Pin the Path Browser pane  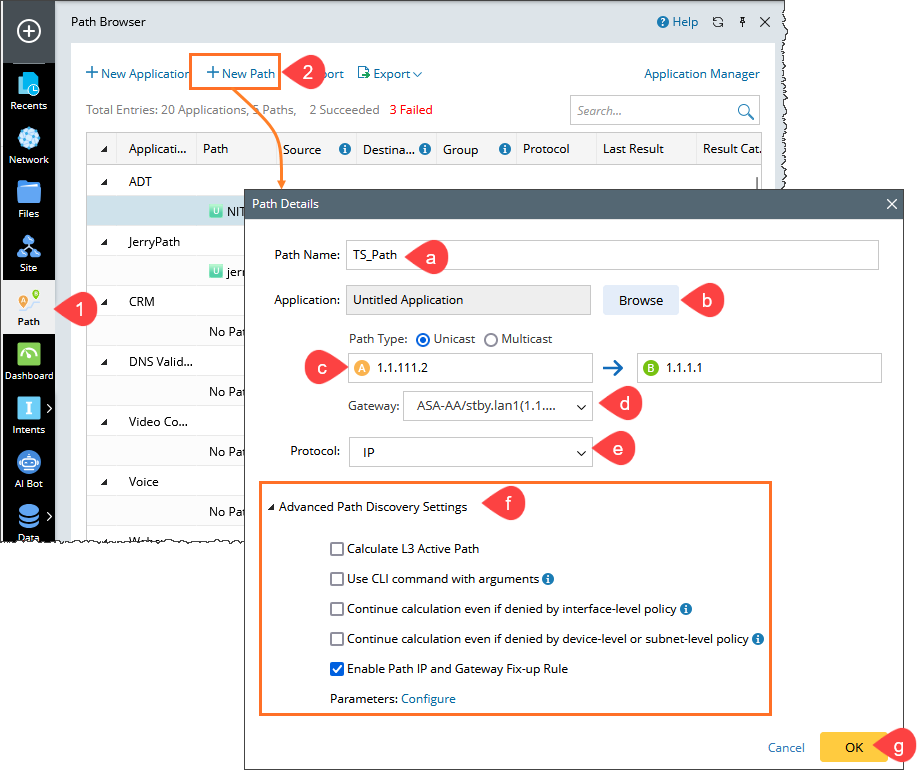click(x=742, y=22)
